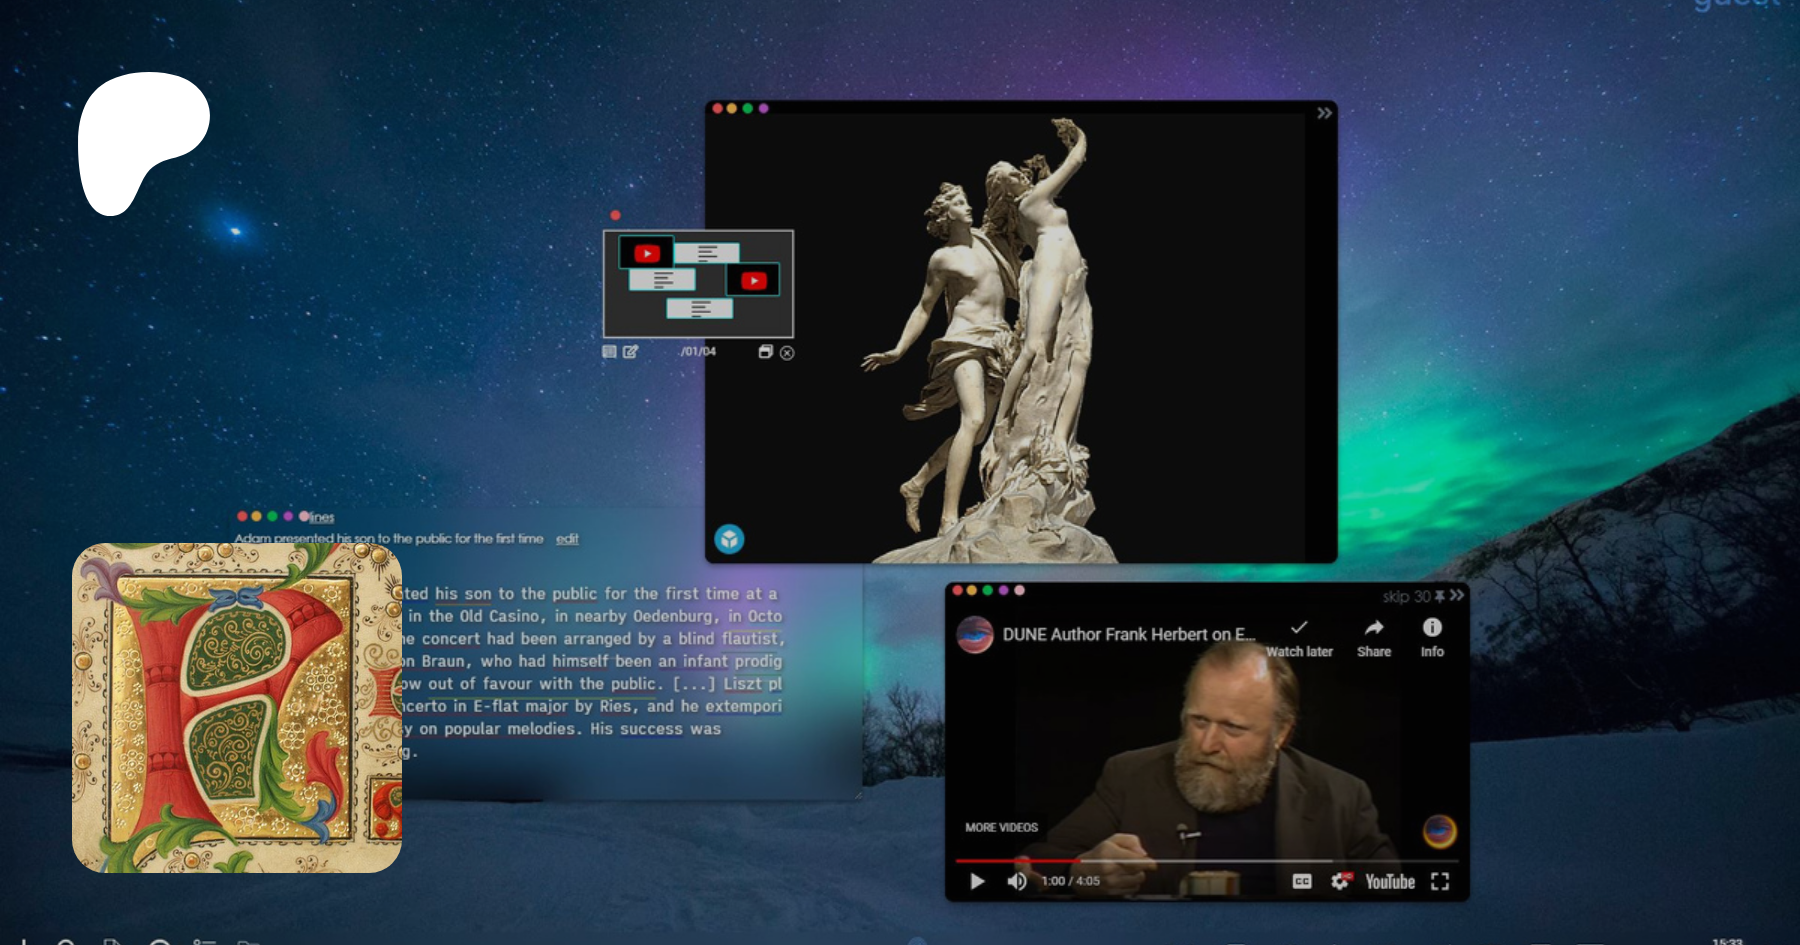Enter fullscreen on the YouTube player
The image size is (1800, 945).
tap(1439, 881)
